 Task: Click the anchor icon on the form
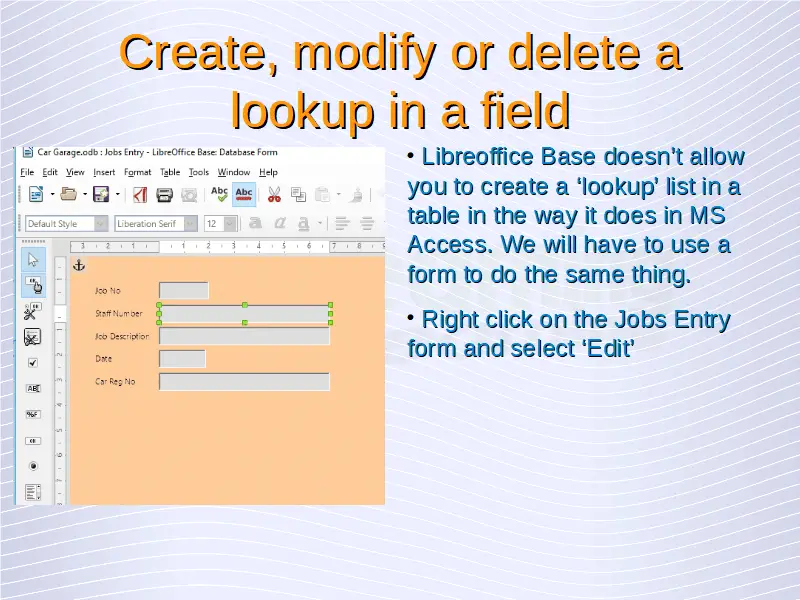[79, 265]
